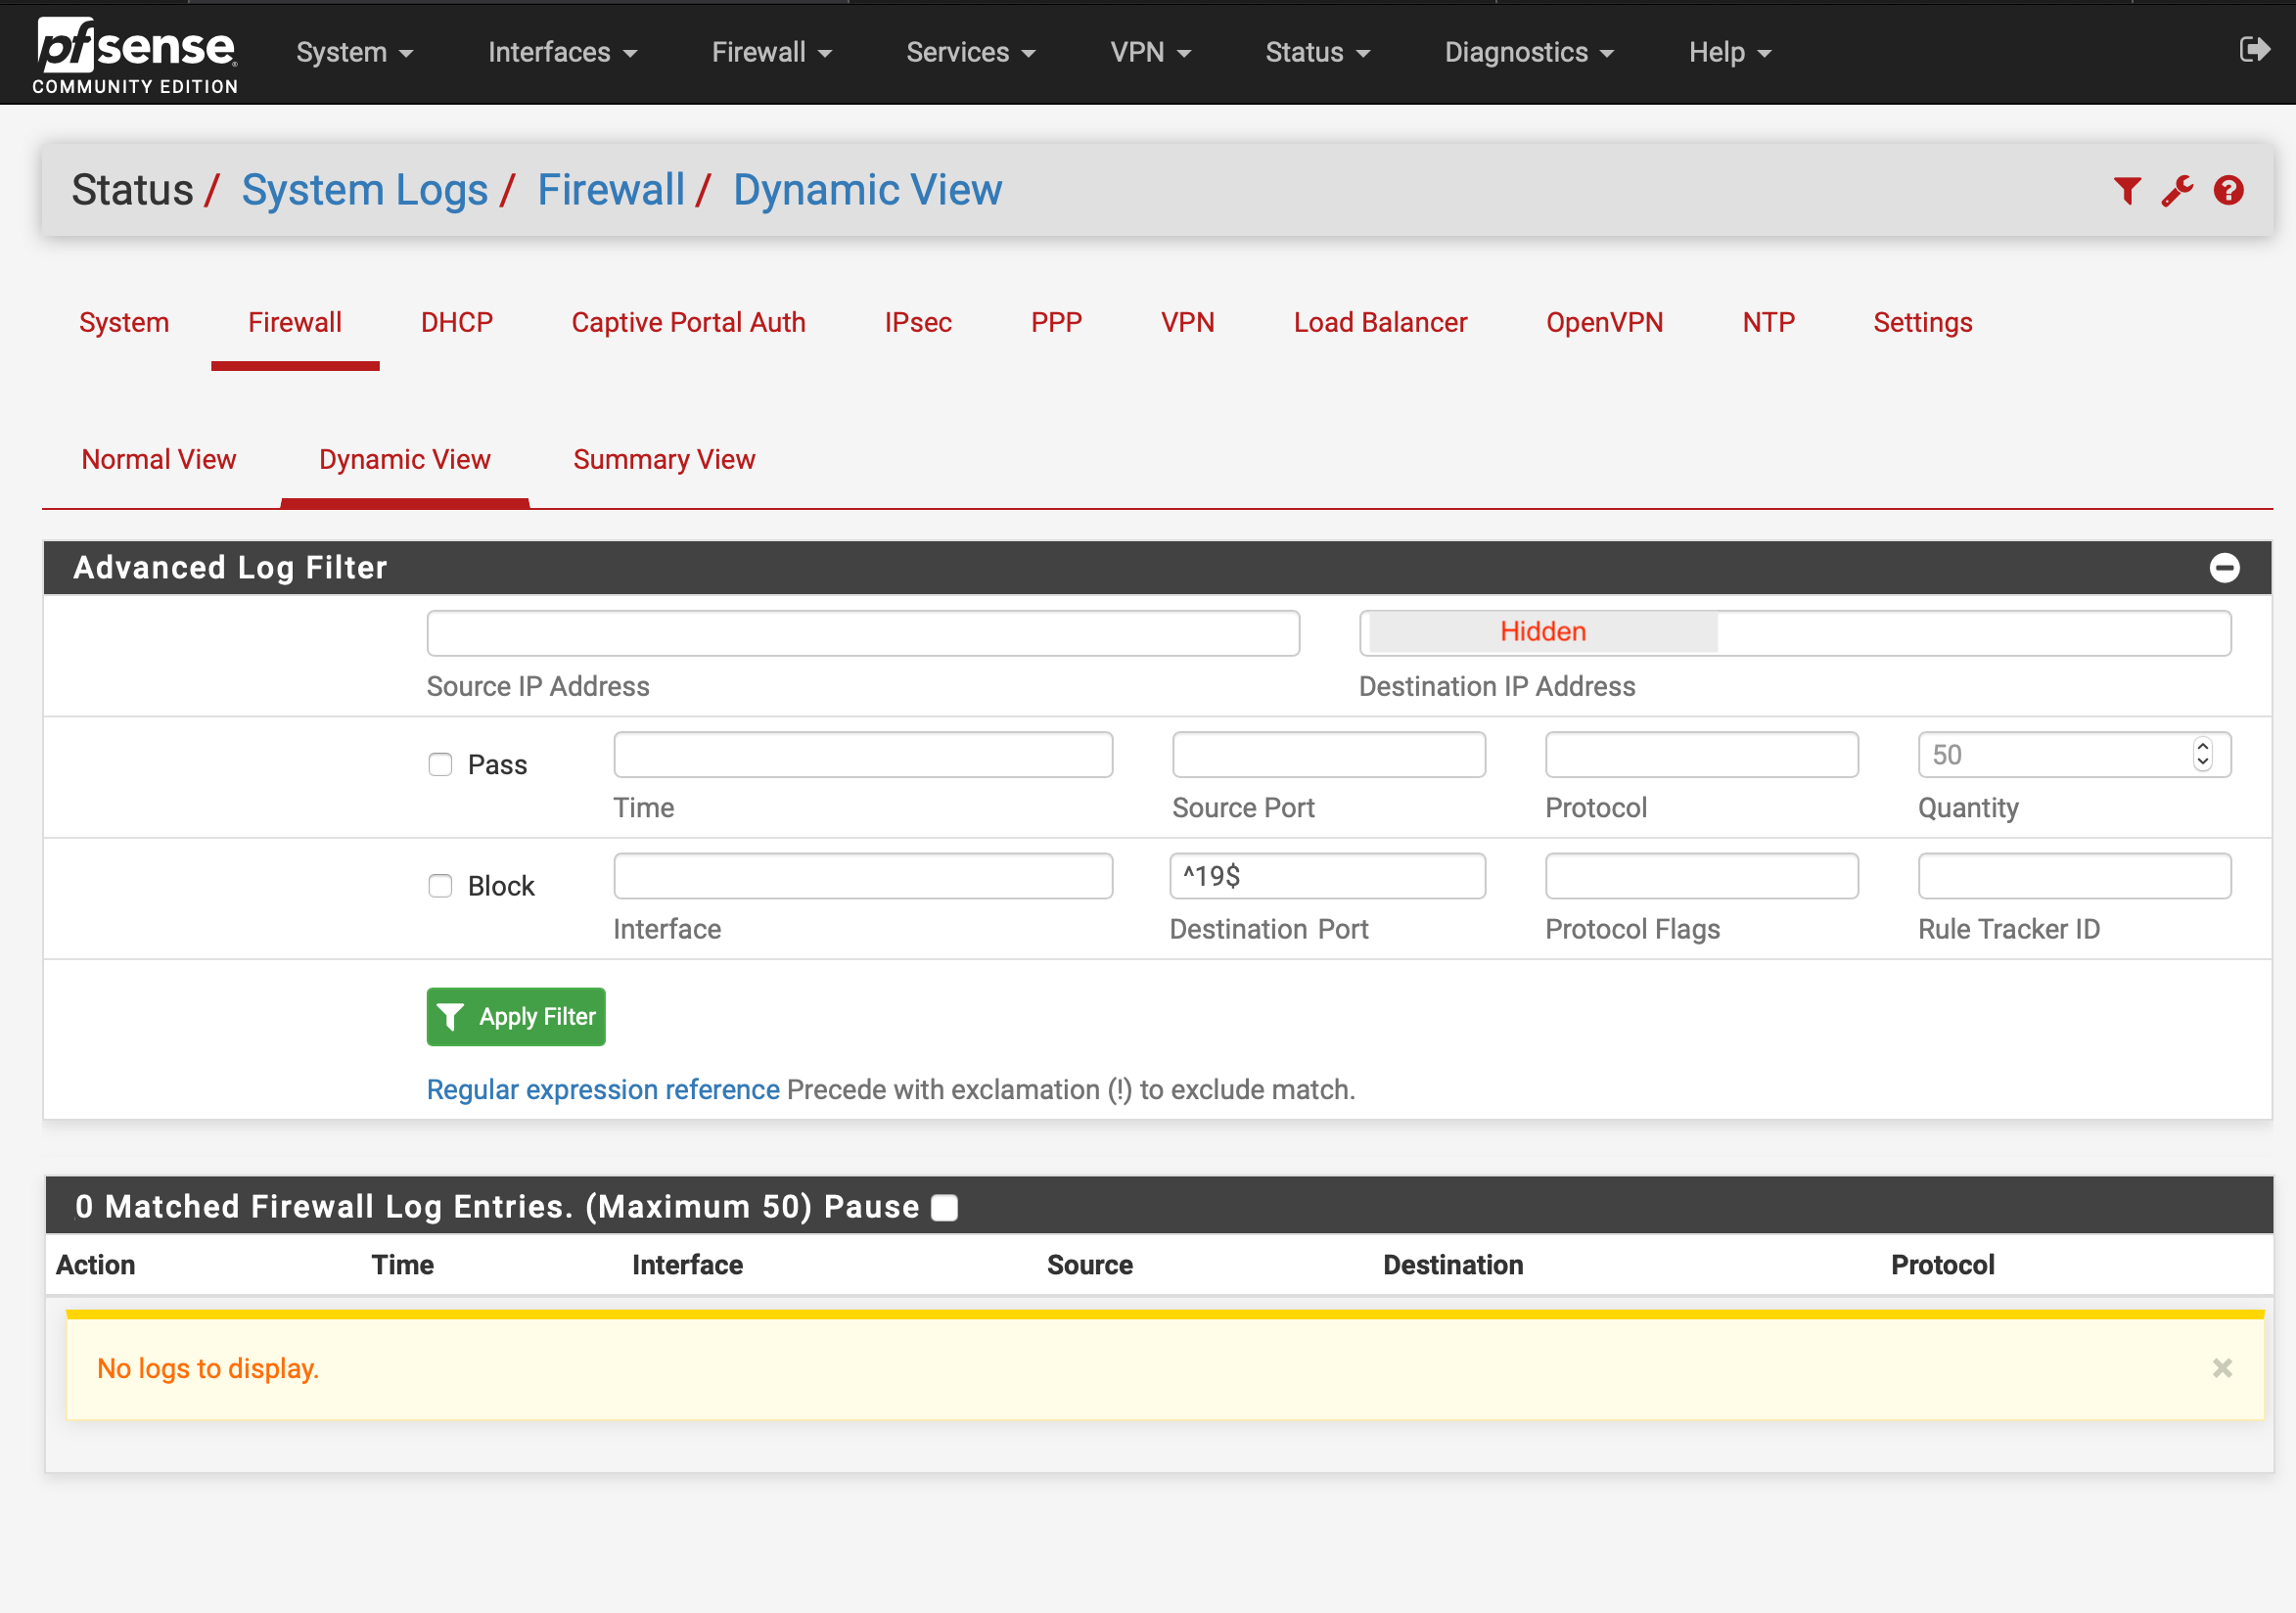
Task: Open the Diagnostics dropdown menu
Action: (x=1528, y=52)
